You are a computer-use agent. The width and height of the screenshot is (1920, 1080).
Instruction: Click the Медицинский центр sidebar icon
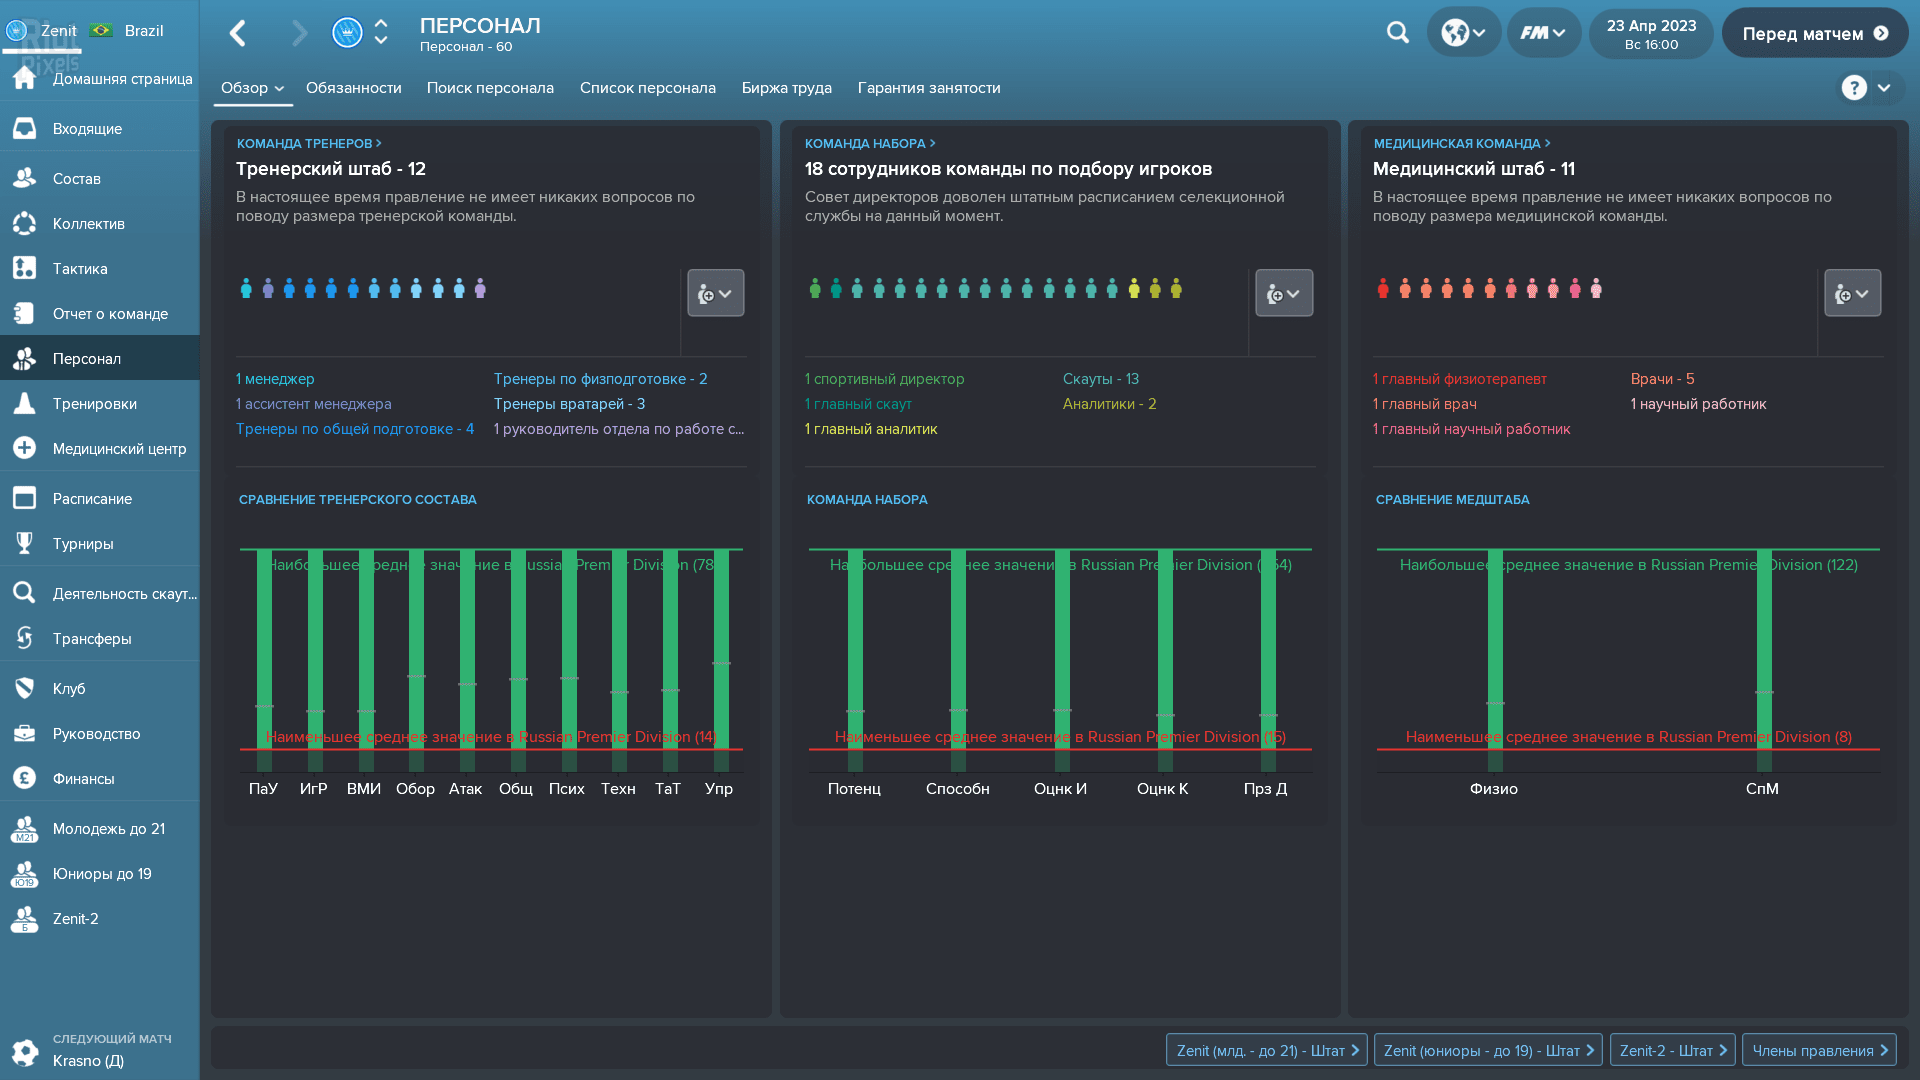point(22,448)
